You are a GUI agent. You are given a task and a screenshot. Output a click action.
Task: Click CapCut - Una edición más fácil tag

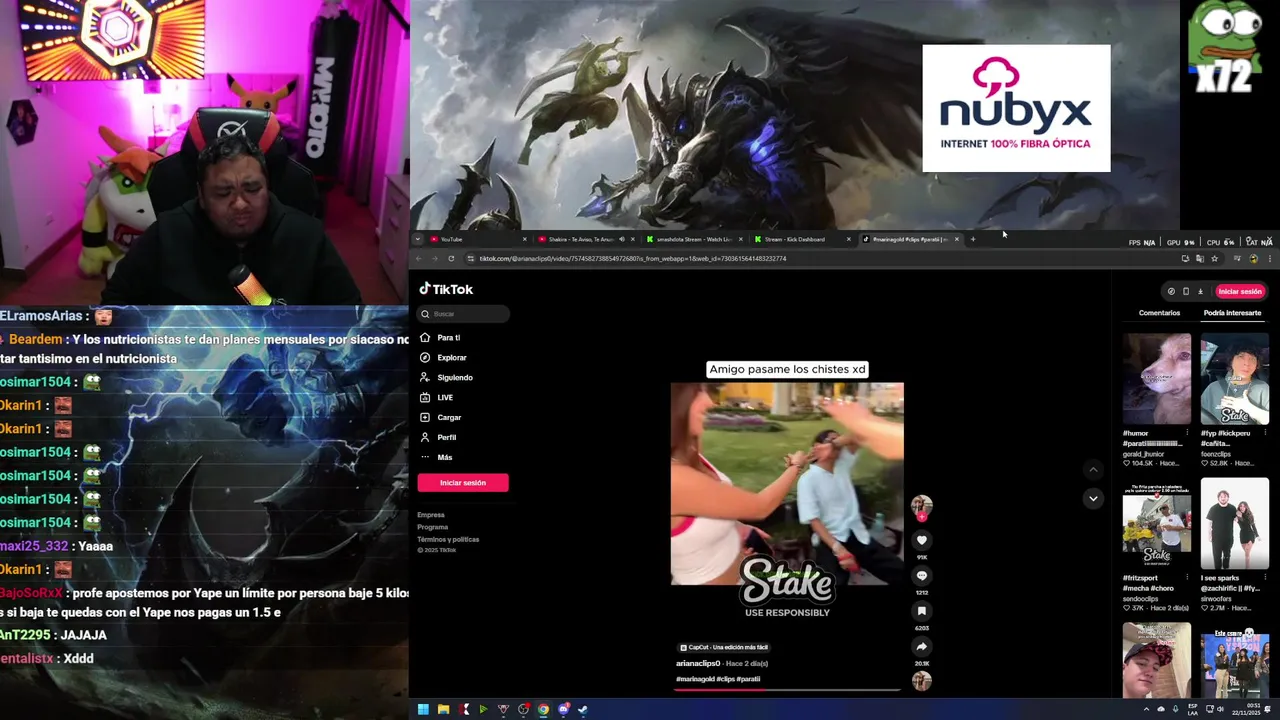point(724,647)
